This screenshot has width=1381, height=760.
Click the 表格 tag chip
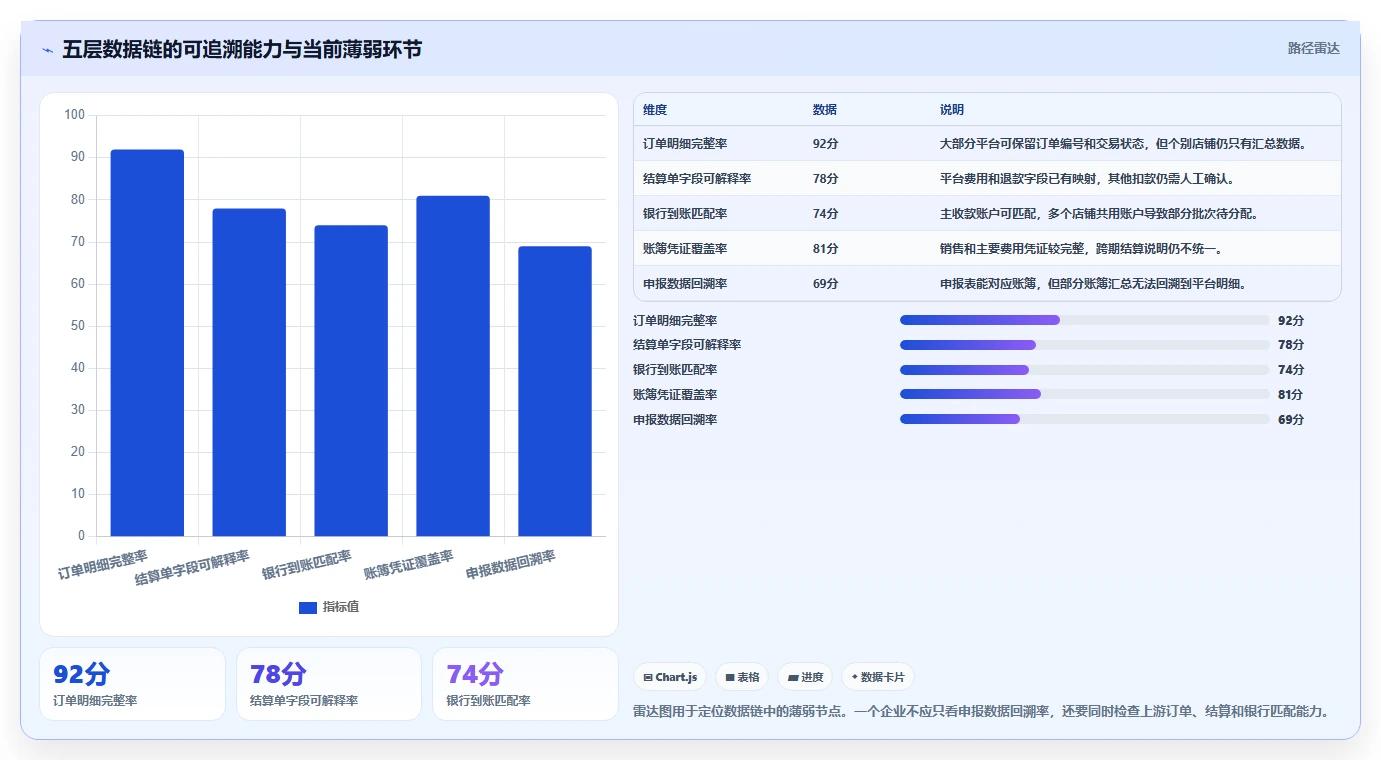point(742,677)
